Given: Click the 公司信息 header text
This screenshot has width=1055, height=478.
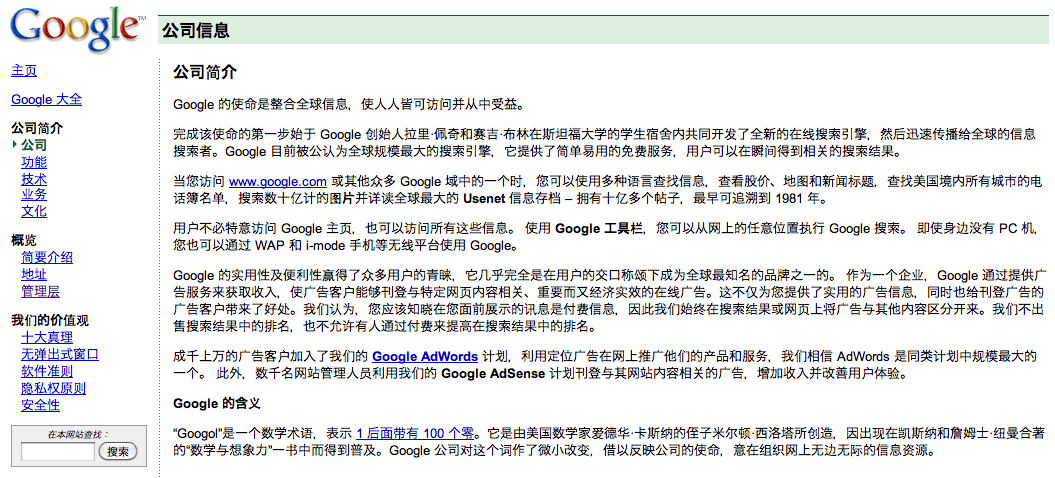Looking at the screenshot, I should point(195,30).
